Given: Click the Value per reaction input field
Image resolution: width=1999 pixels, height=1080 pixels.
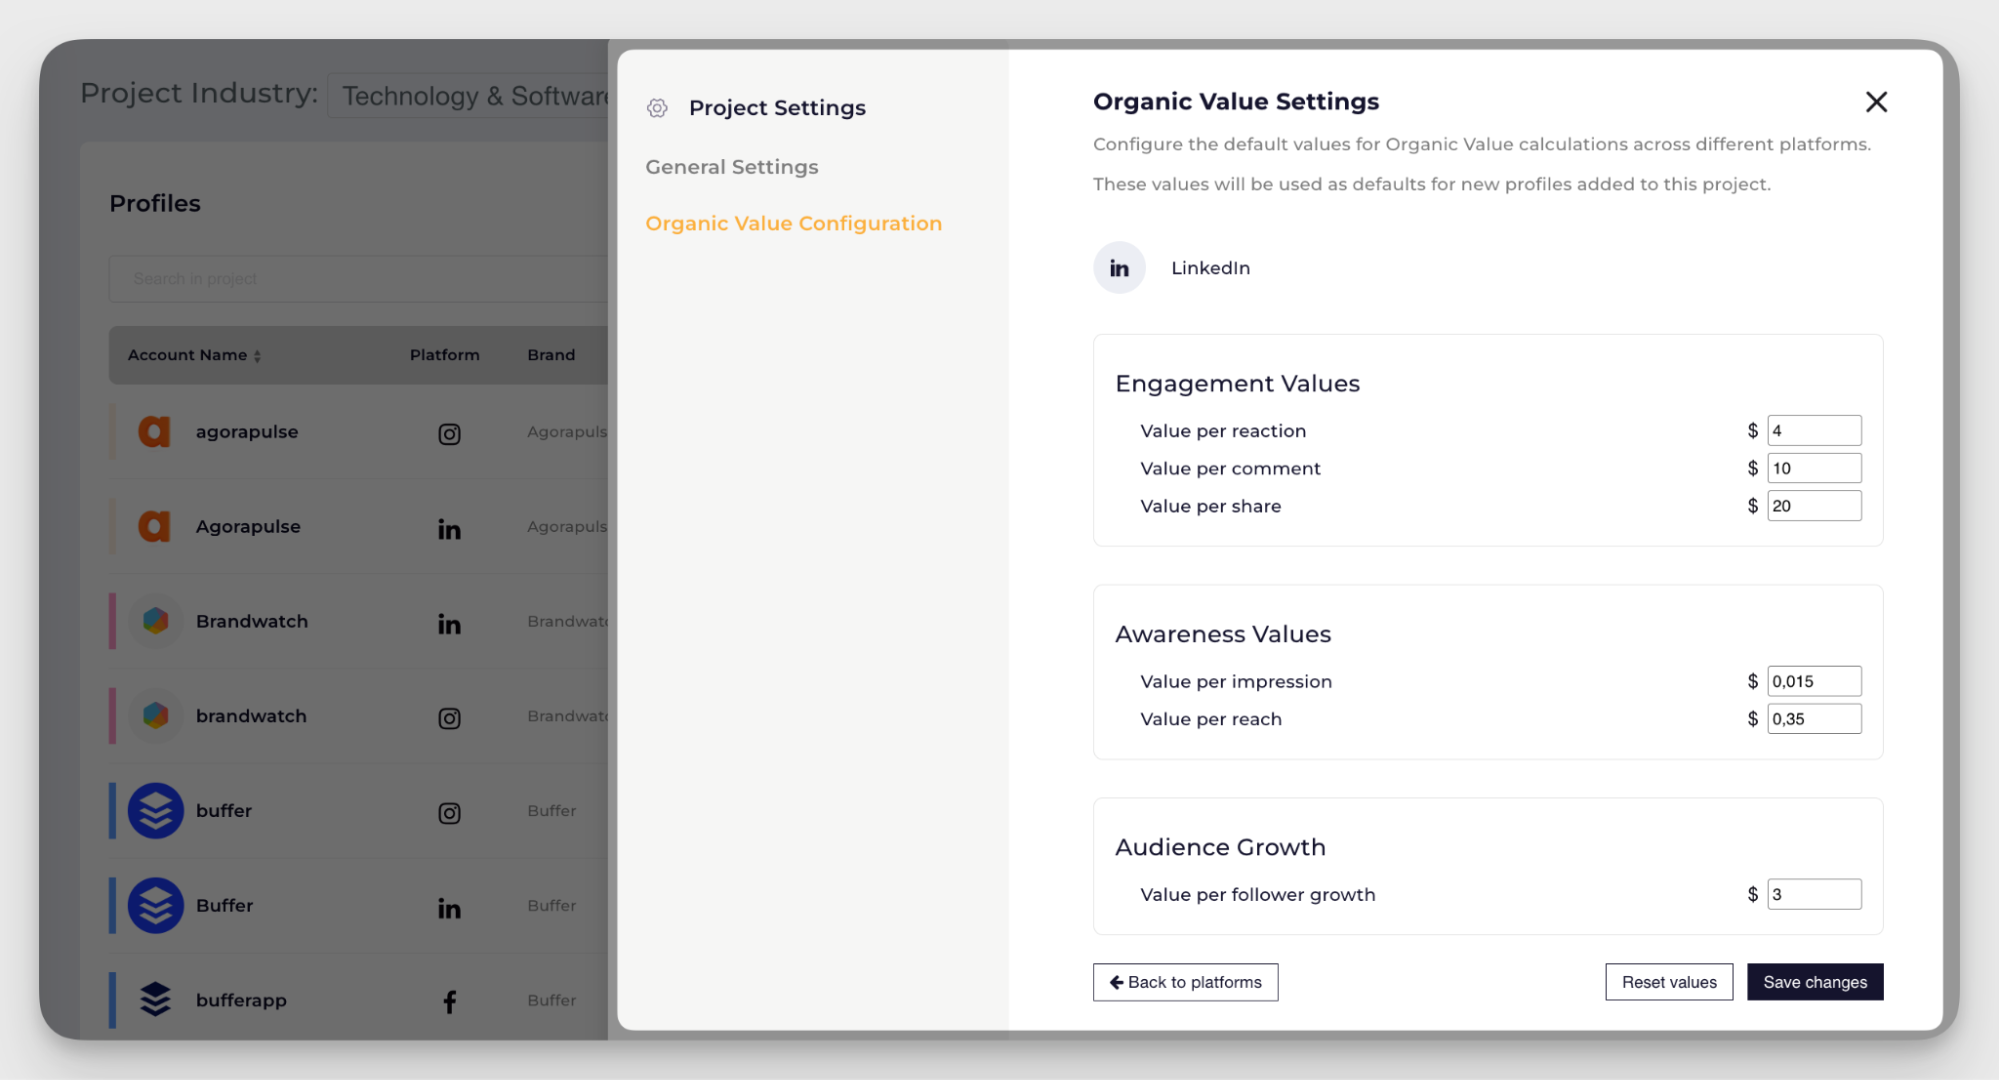Looking at the screenshot, I should click(x=1814, y=430).
